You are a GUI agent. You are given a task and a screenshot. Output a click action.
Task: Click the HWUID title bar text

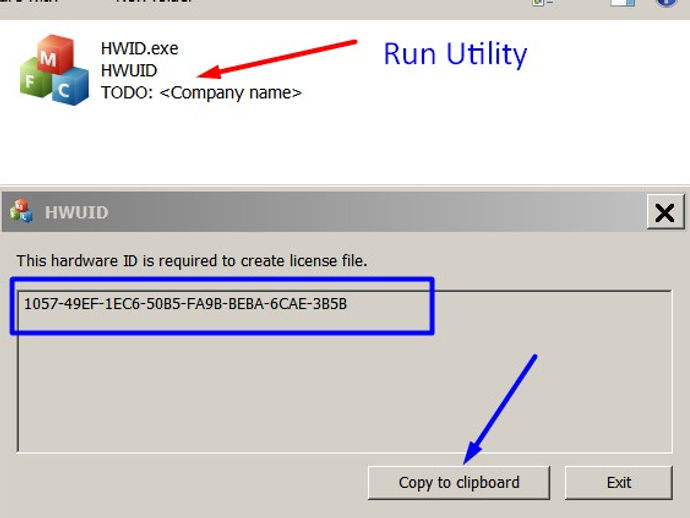77,213
